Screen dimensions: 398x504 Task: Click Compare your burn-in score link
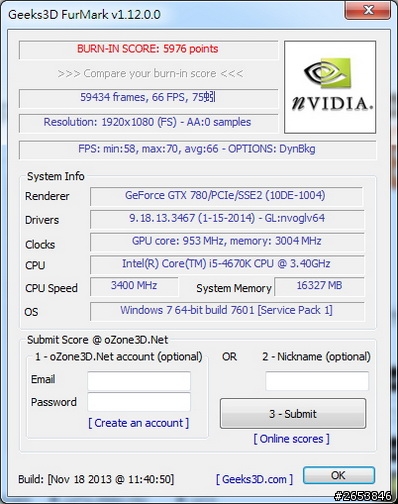click(x=150, y=73)
